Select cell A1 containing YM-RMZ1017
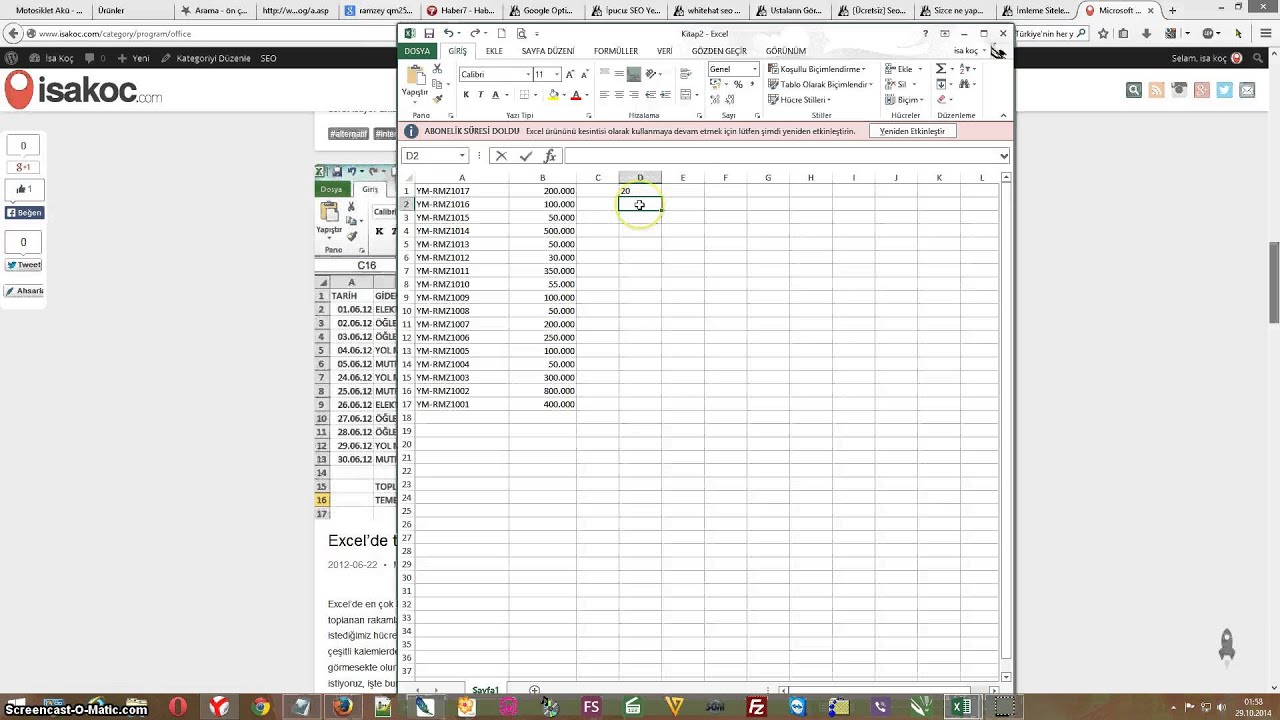This screenshot has height=720, width=1280. coord(462,191)
